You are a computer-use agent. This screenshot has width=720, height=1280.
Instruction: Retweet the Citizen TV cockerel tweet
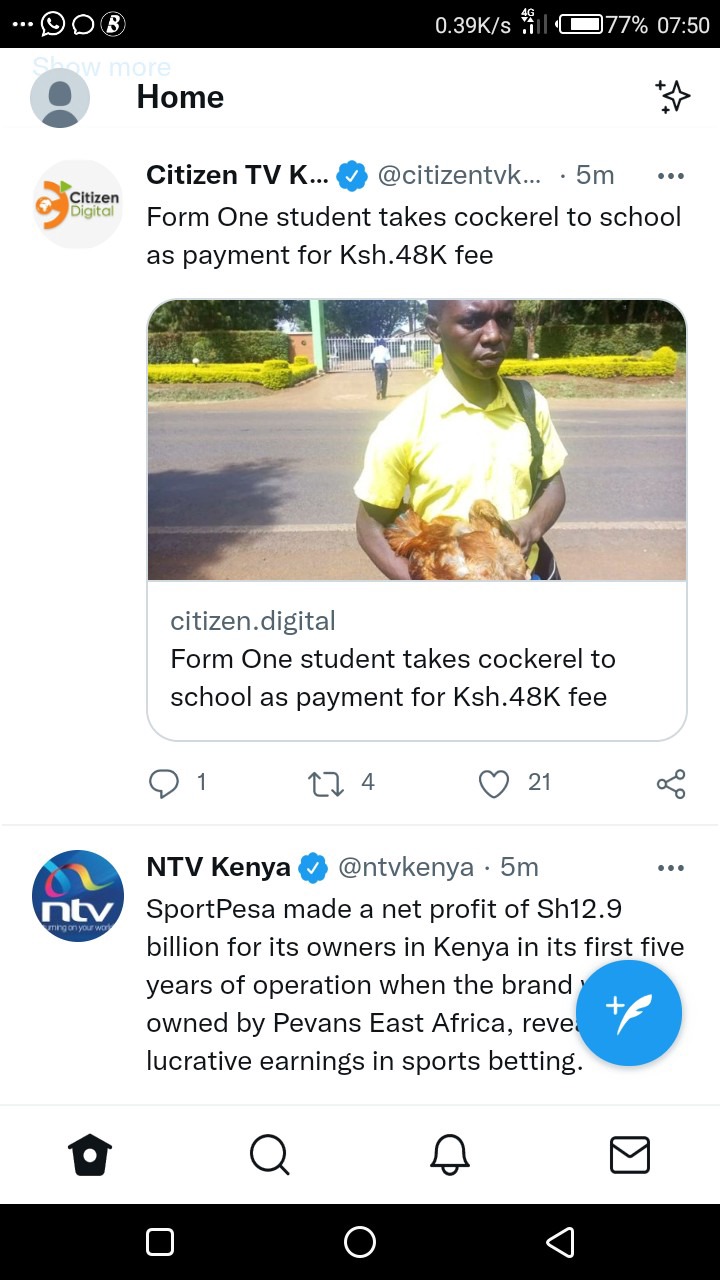click(x=325, y=784)
